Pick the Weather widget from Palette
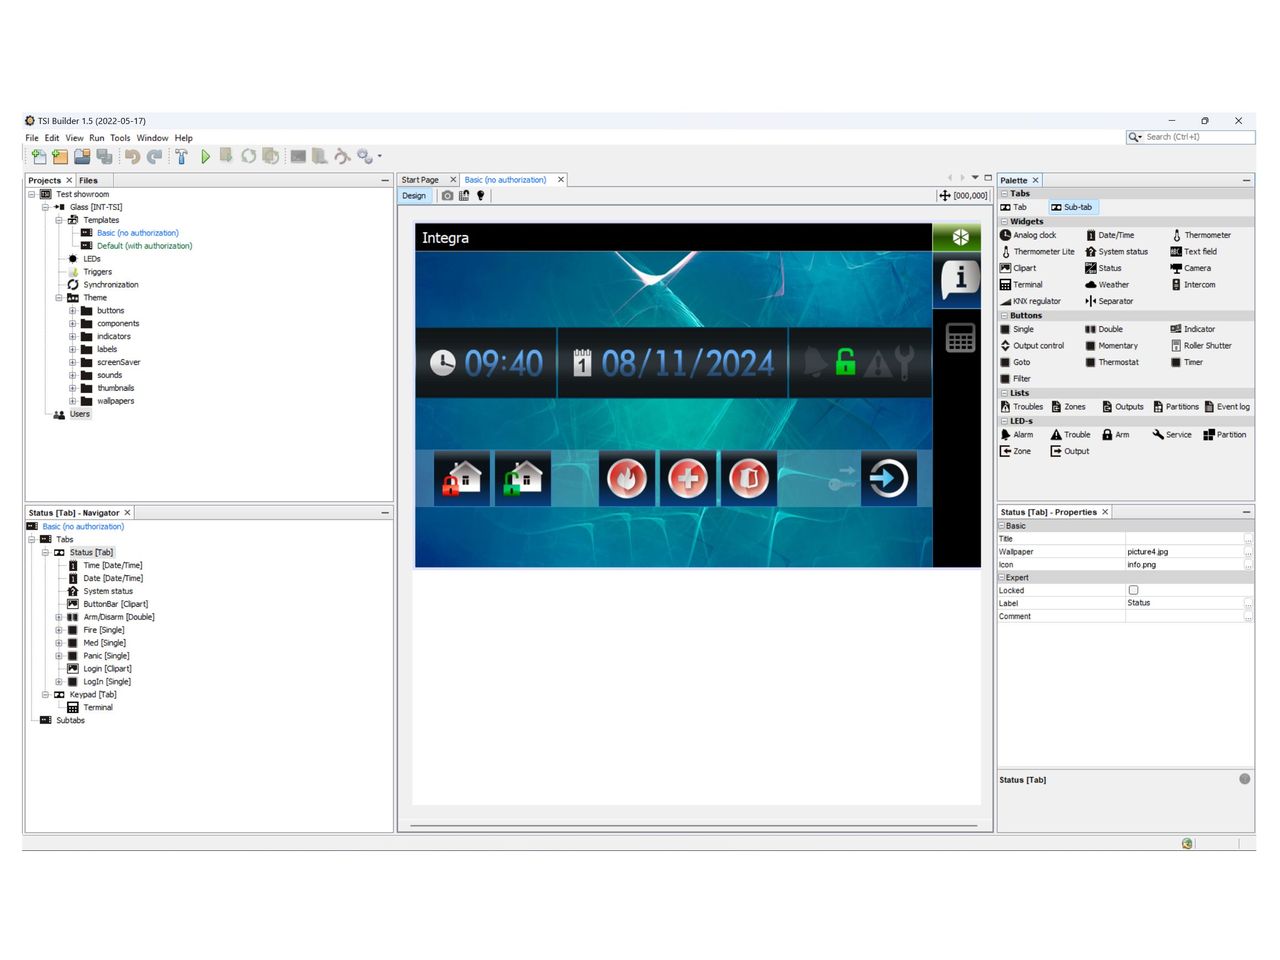 [1112, 285]
